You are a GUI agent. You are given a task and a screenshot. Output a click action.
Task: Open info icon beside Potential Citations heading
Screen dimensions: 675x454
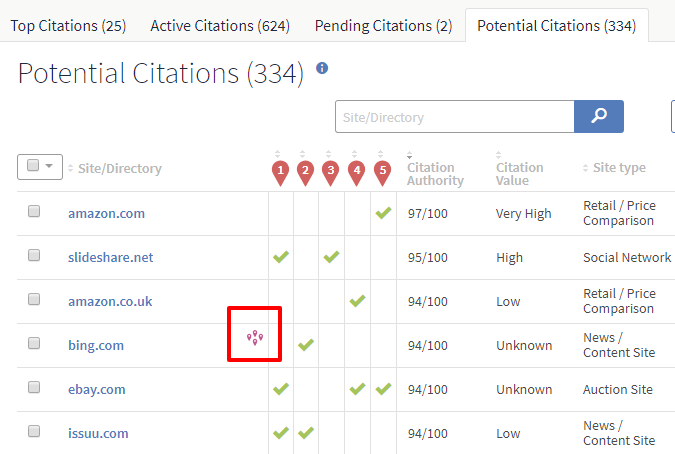(322, 68)
